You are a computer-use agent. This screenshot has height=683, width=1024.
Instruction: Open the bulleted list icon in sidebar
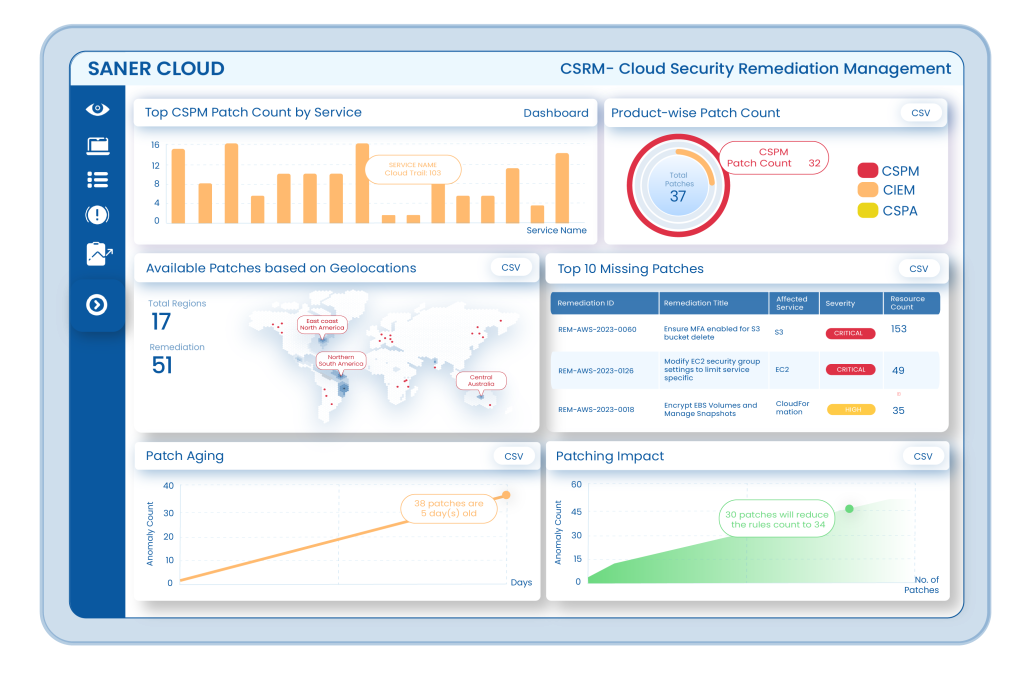click(x=98, y=180)
